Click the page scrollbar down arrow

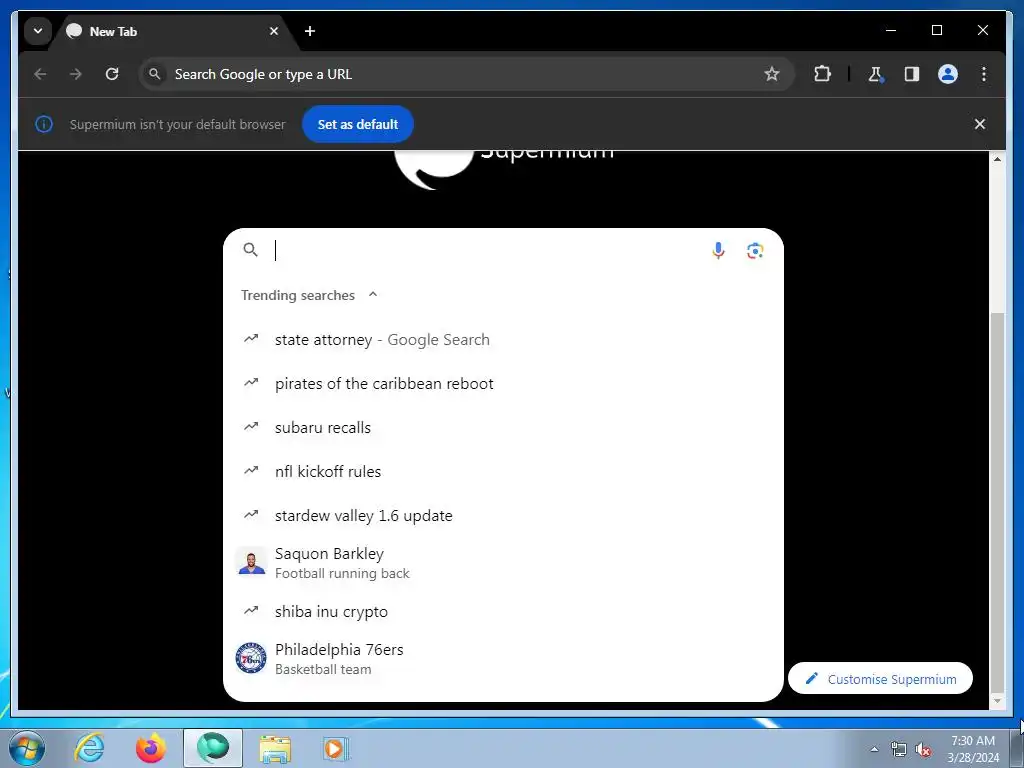pyautogui.click(x=997, y=701)
